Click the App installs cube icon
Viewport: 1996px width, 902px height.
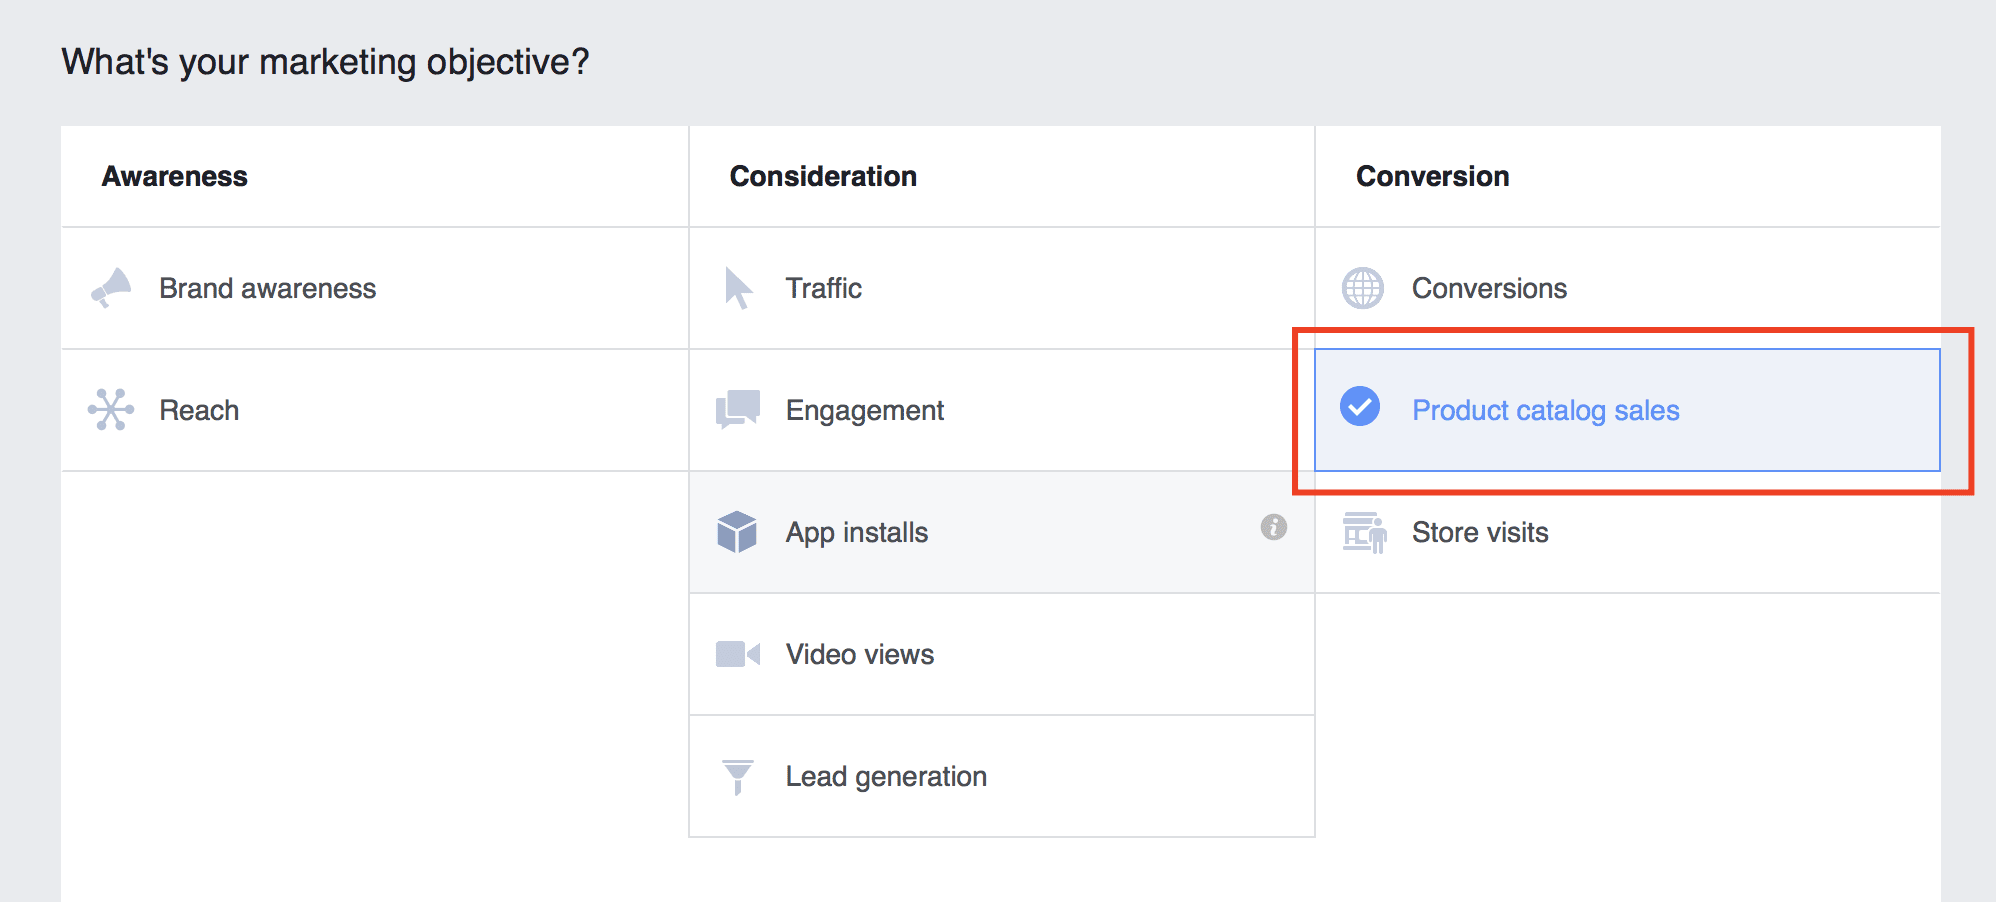pos(737,532)
